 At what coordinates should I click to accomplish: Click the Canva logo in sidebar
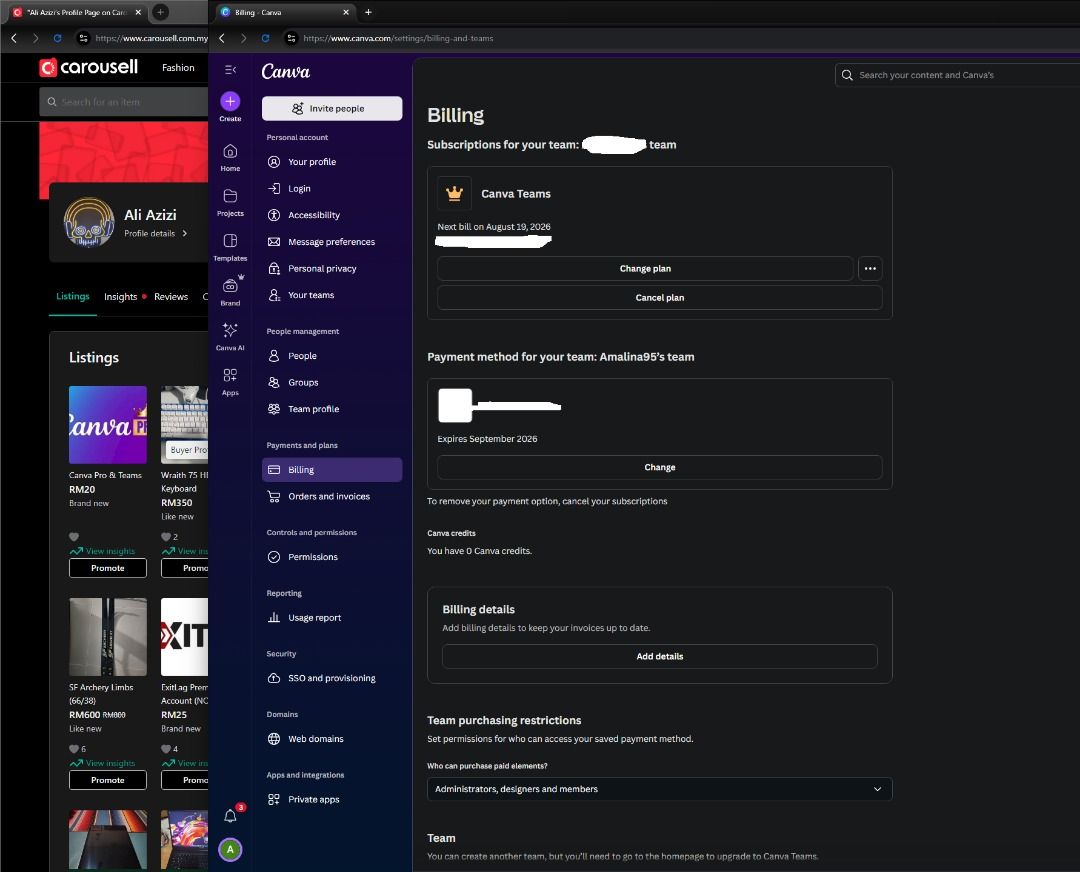pyautogui.click(x=285, y=72)
